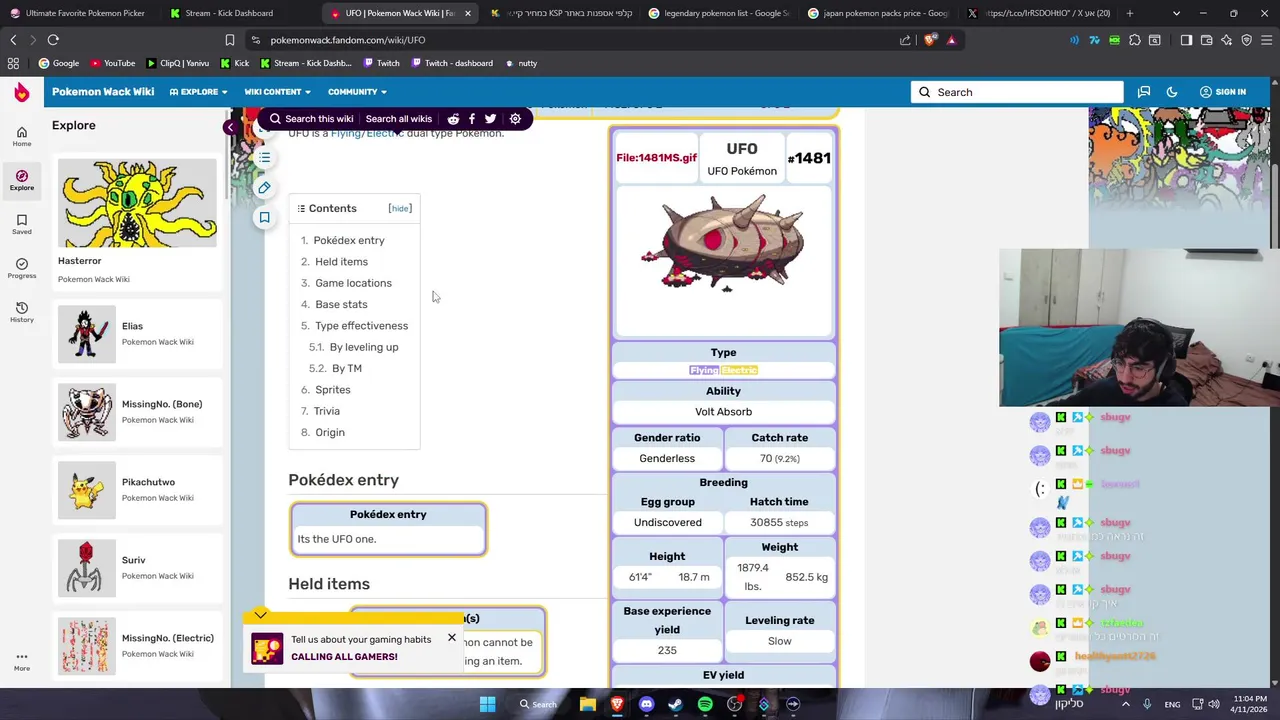Open the Progress sidebar icon
This screenshot has height=720, width=1280.
[x=21, y=268]
